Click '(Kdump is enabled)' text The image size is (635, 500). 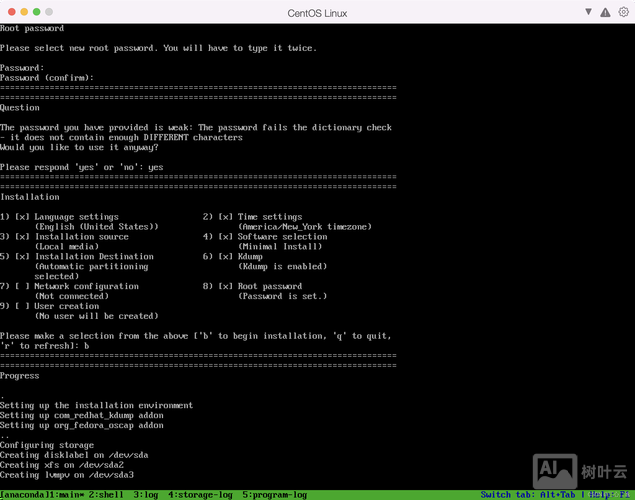click(282, 266)
